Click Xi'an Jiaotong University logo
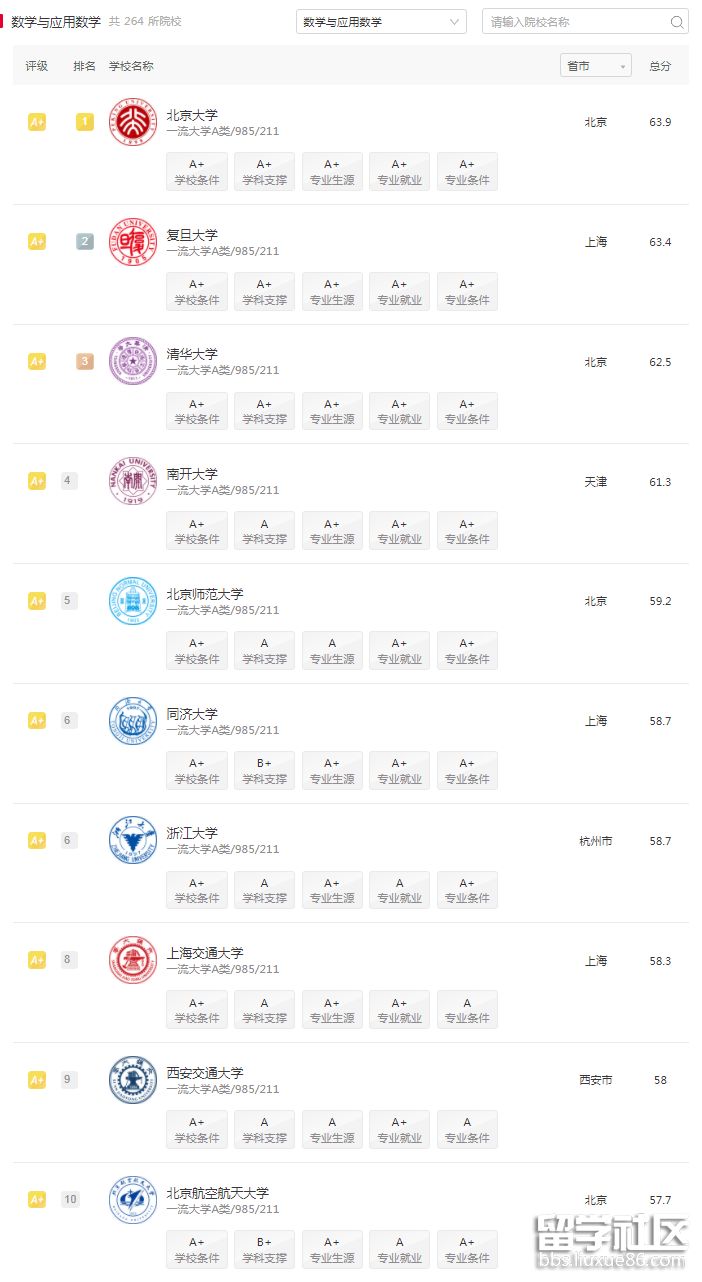702x1282 pixels. pyautogui.click(x=133, y=1080)
